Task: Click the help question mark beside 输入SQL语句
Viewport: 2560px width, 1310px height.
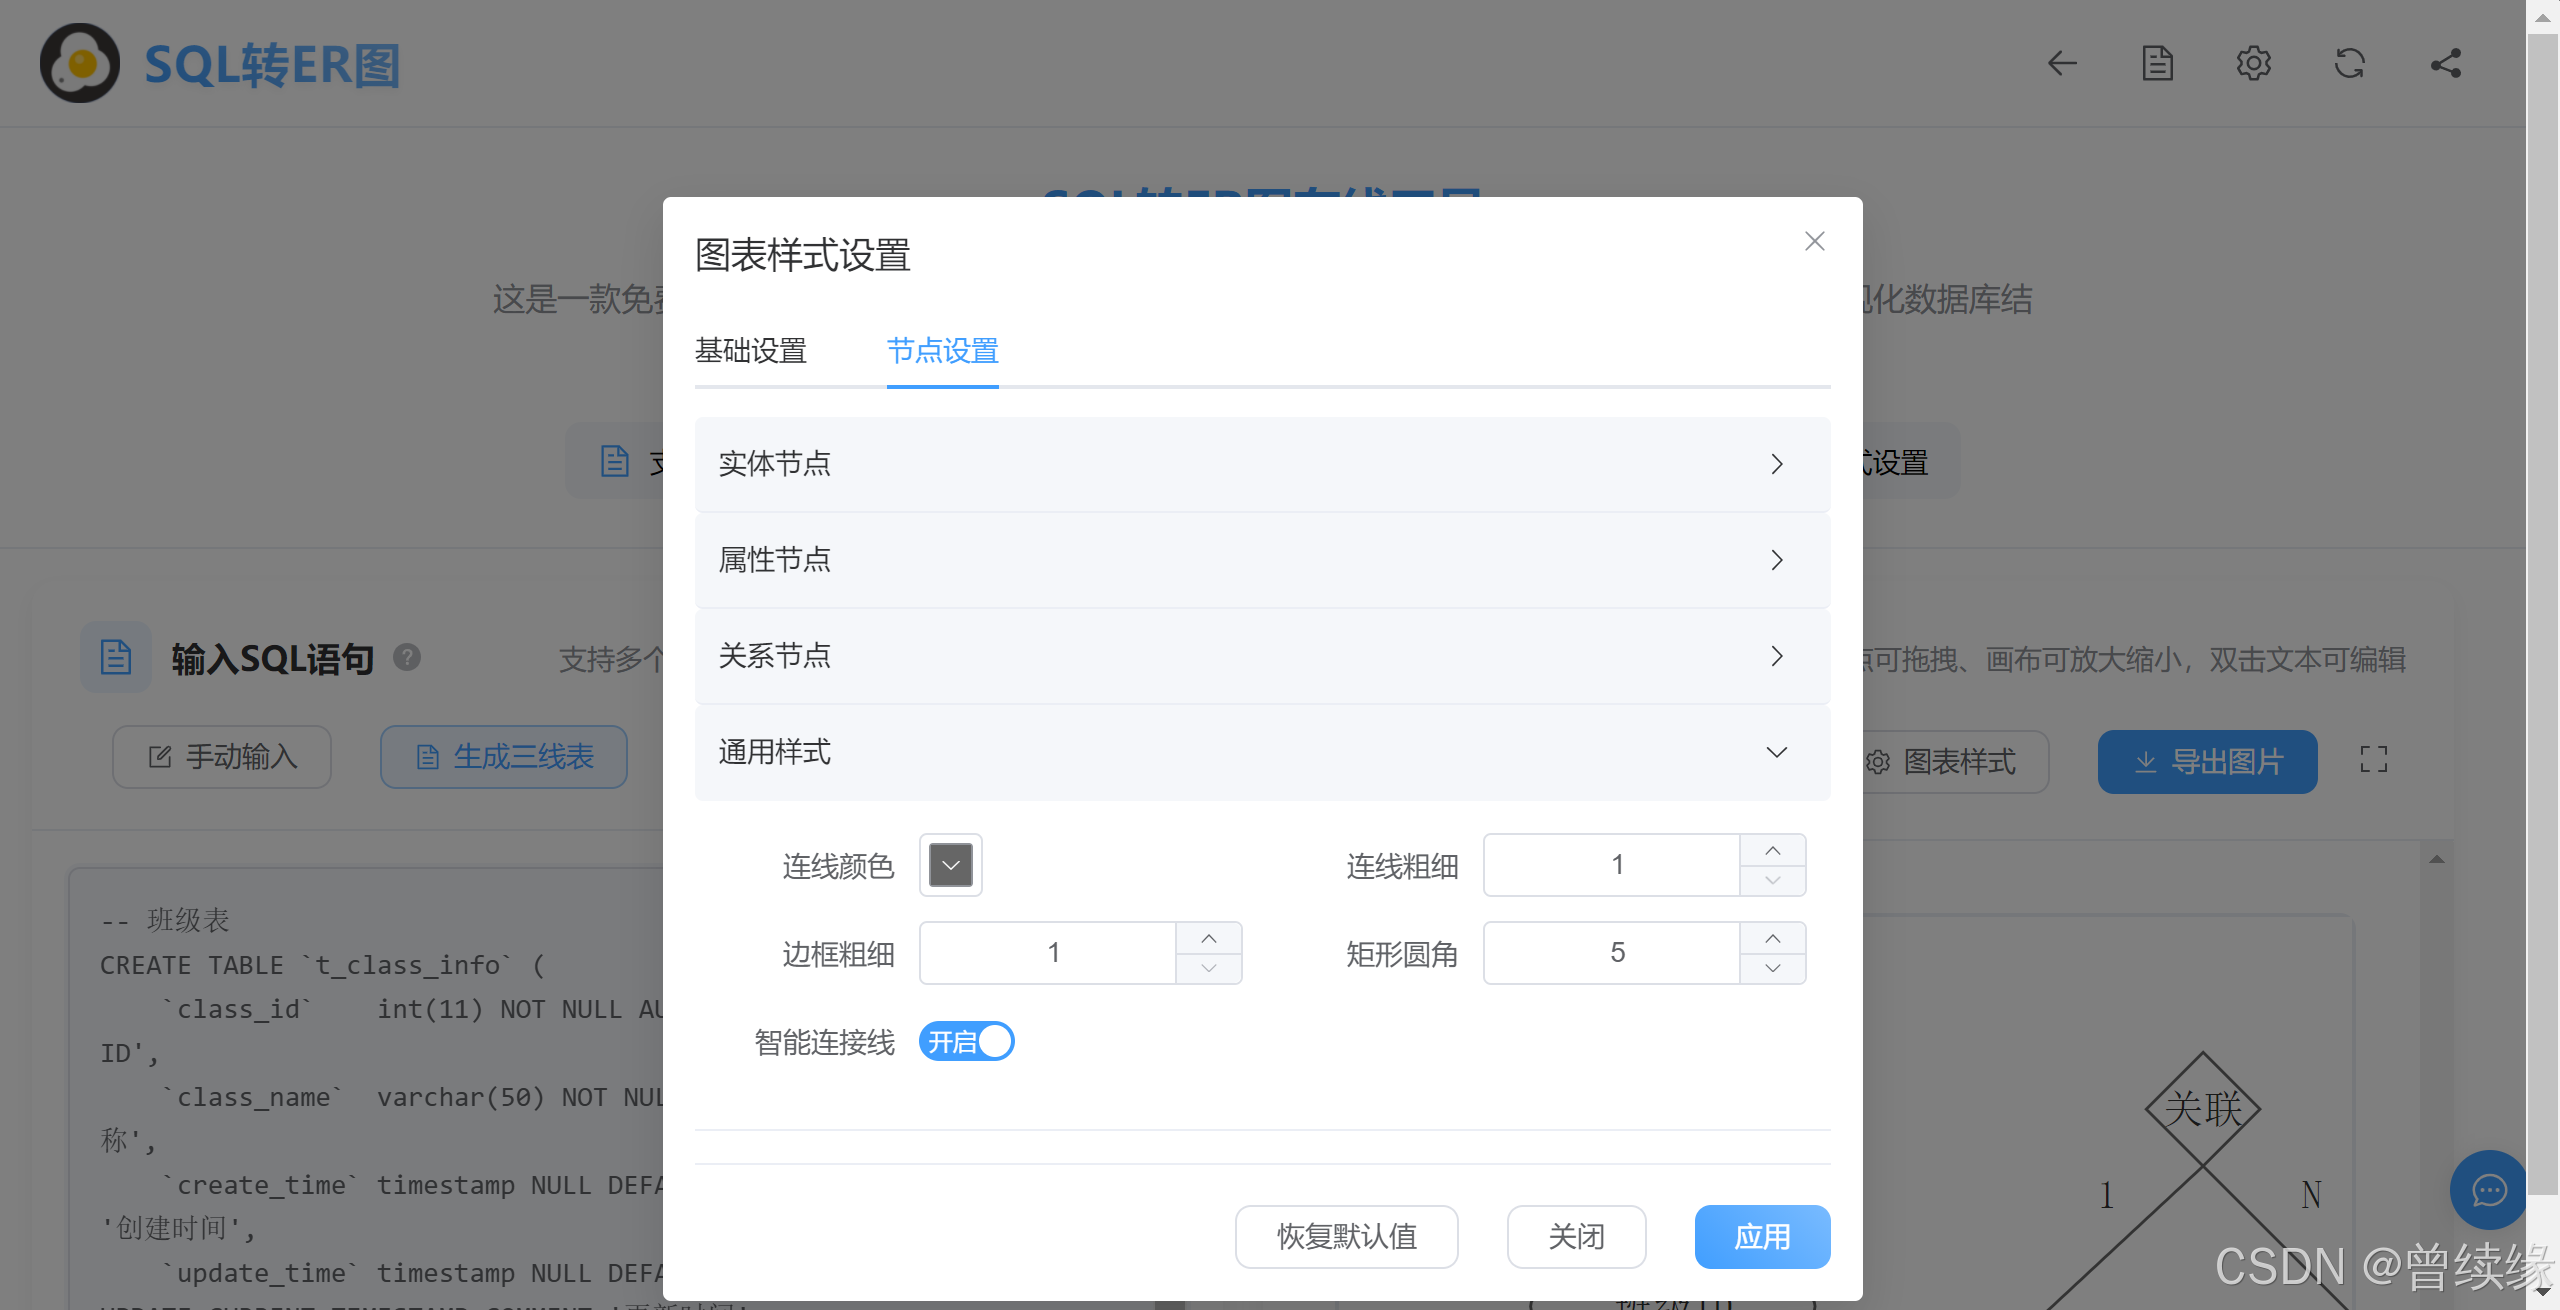Action: point(407,657)
